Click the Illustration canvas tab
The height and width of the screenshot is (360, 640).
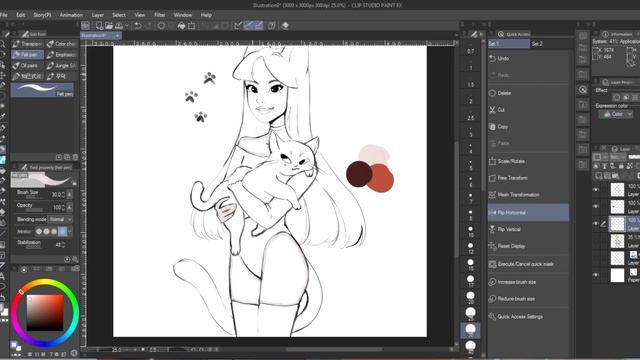(x=100, y=36)
